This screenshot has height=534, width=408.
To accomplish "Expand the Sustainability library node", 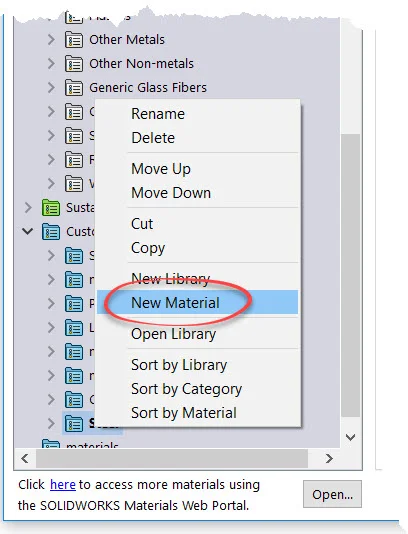I will [28, 207].
